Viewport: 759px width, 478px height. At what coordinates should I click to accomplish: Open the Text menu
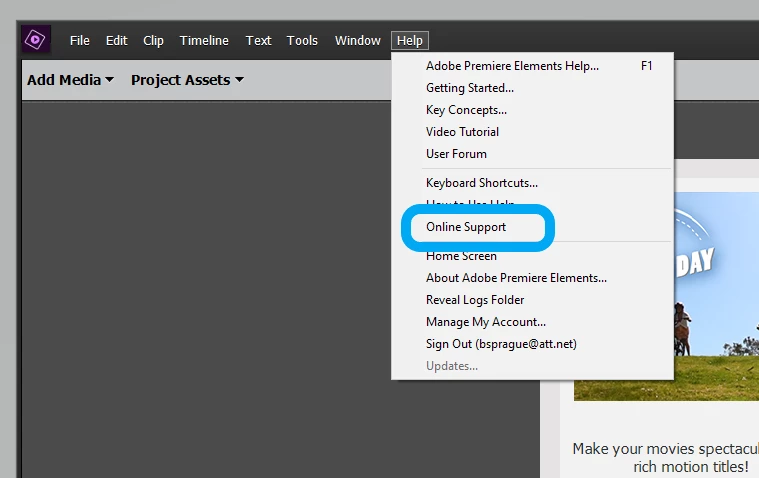(x=258, y=41)
